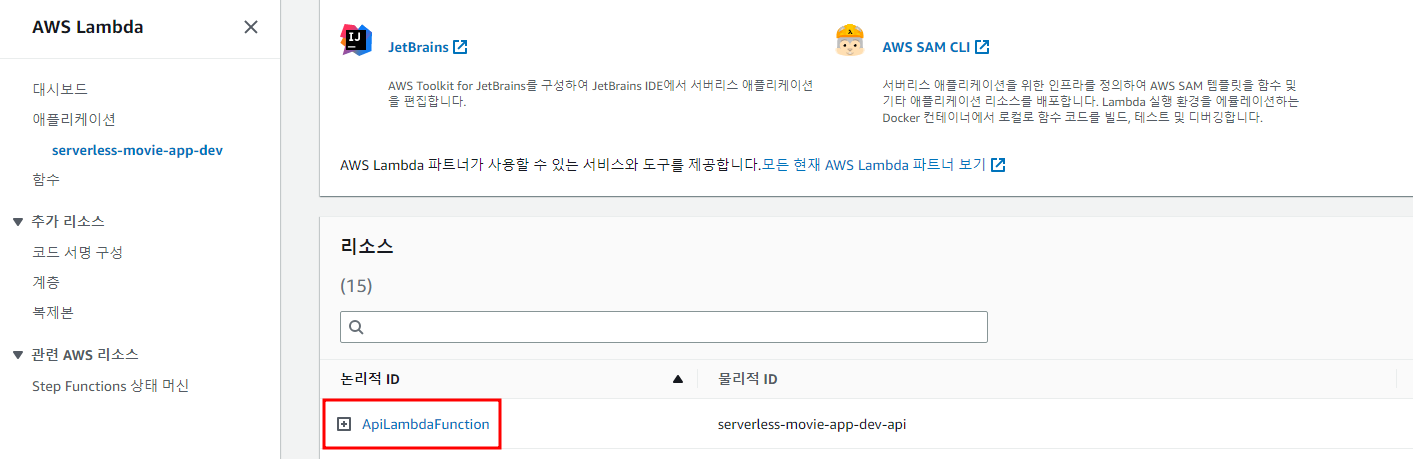Collapse the 추가 리소스 section
The image size is (1413, 459).
[x=18, y=221]
